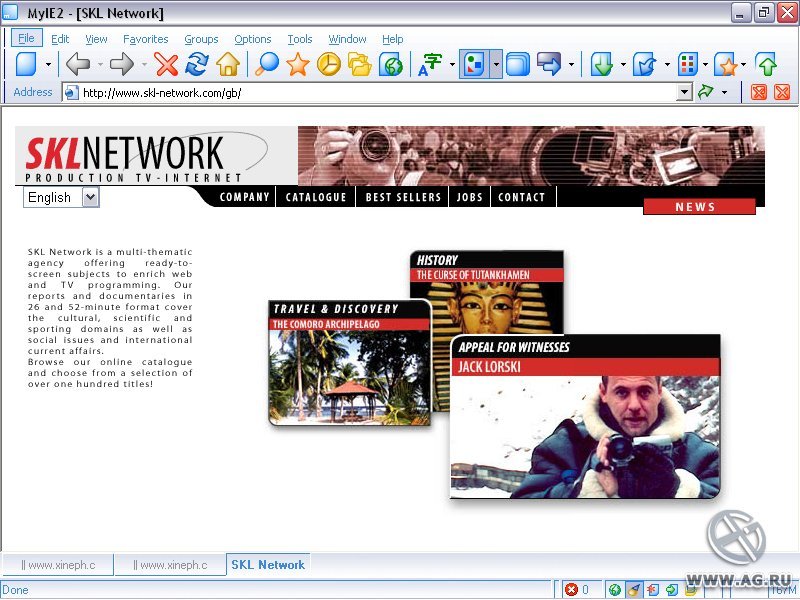Open the Tools menu

[299, 39]
